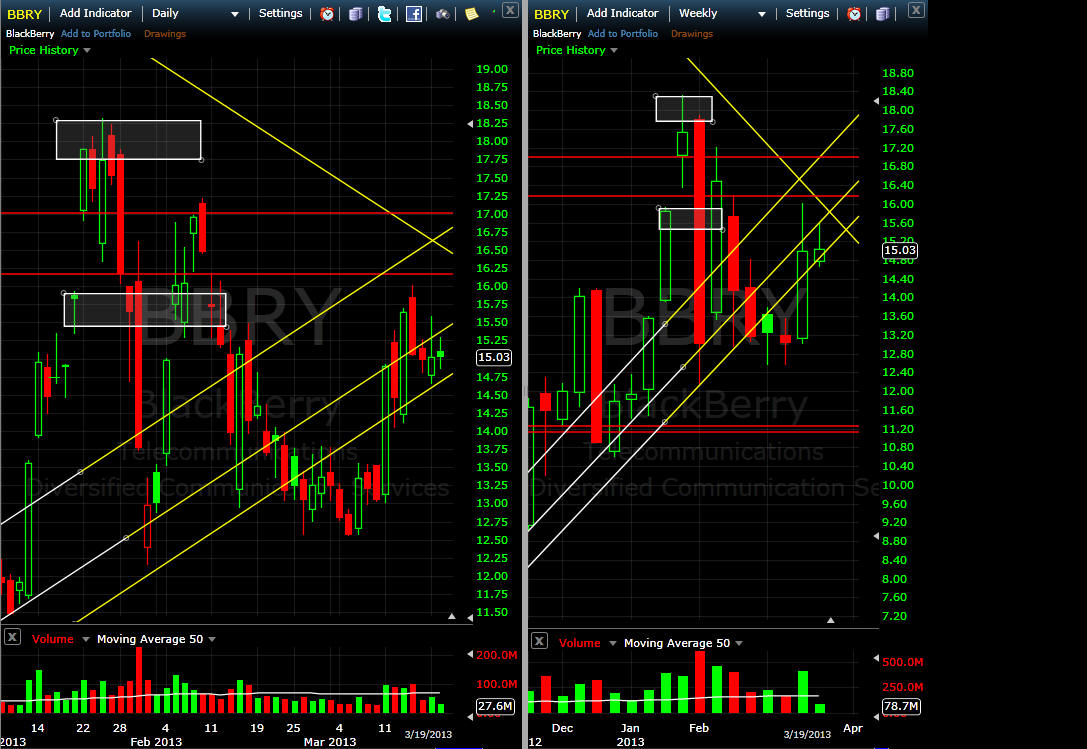Click the BBRY symbol on Weekly chart

pyautogui.click(x=551, y=14)
